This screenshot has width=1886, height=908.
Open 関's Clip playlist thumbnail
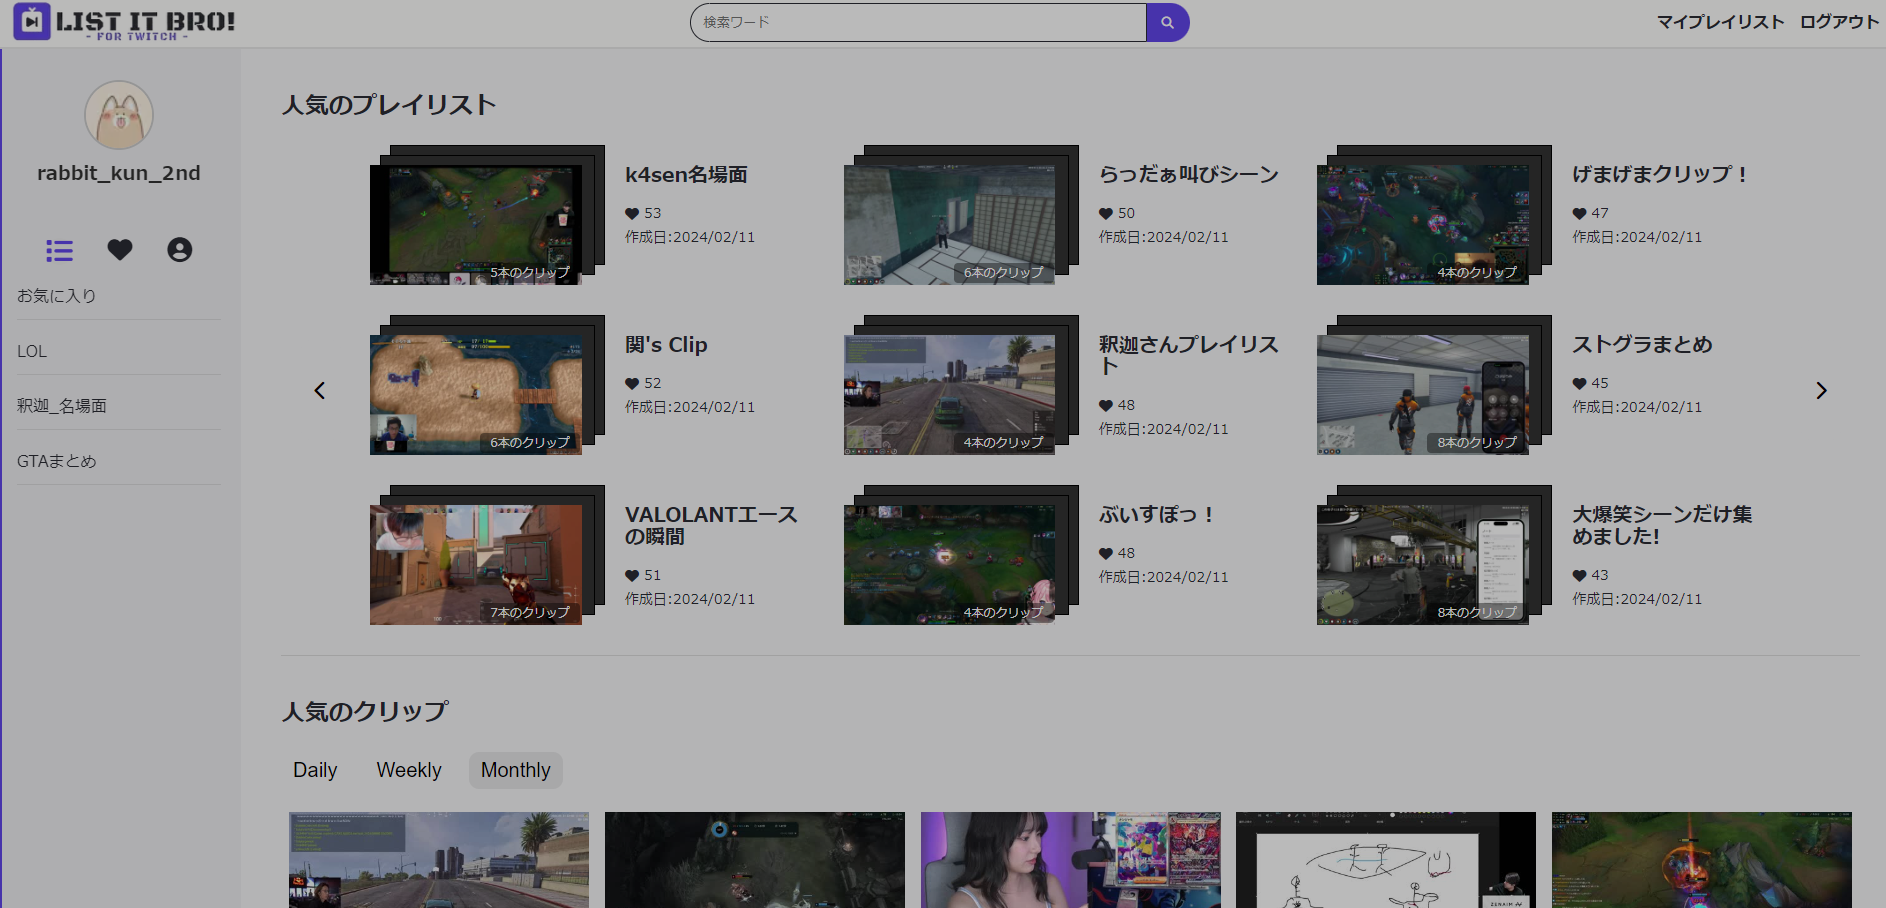coord(476,395)
